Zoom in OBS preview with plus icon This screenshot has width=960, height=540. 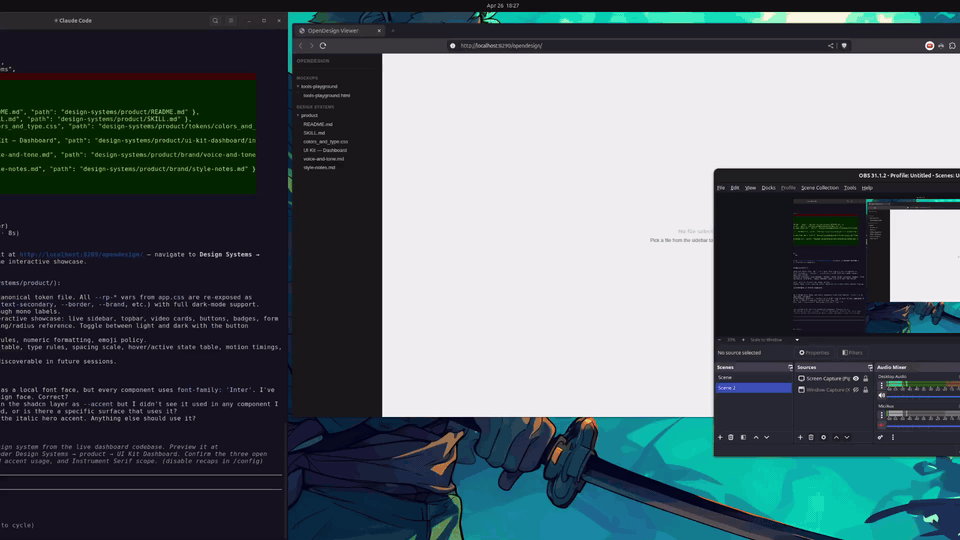pyautogui.click(x=743, y=340)
